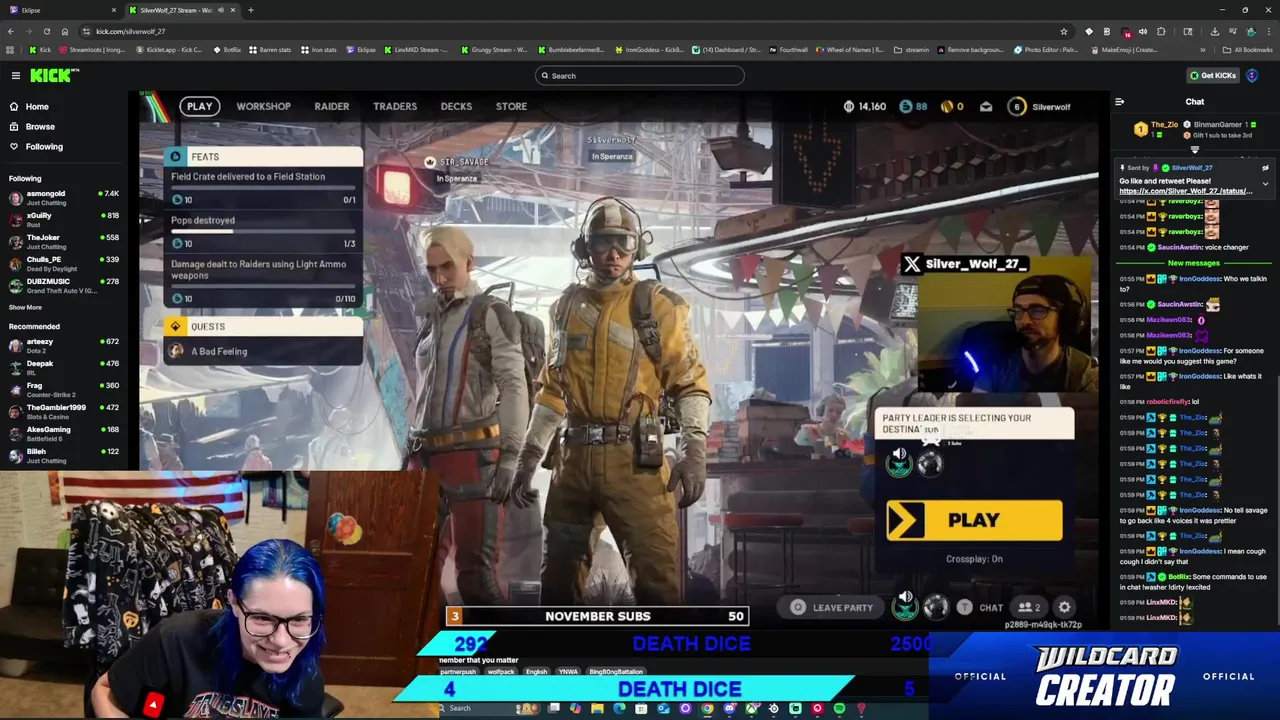Image resolution: width=1280 pixels, height=720 pixels.
Task: Click partnerpush stream tag
Action: (458, 672)
